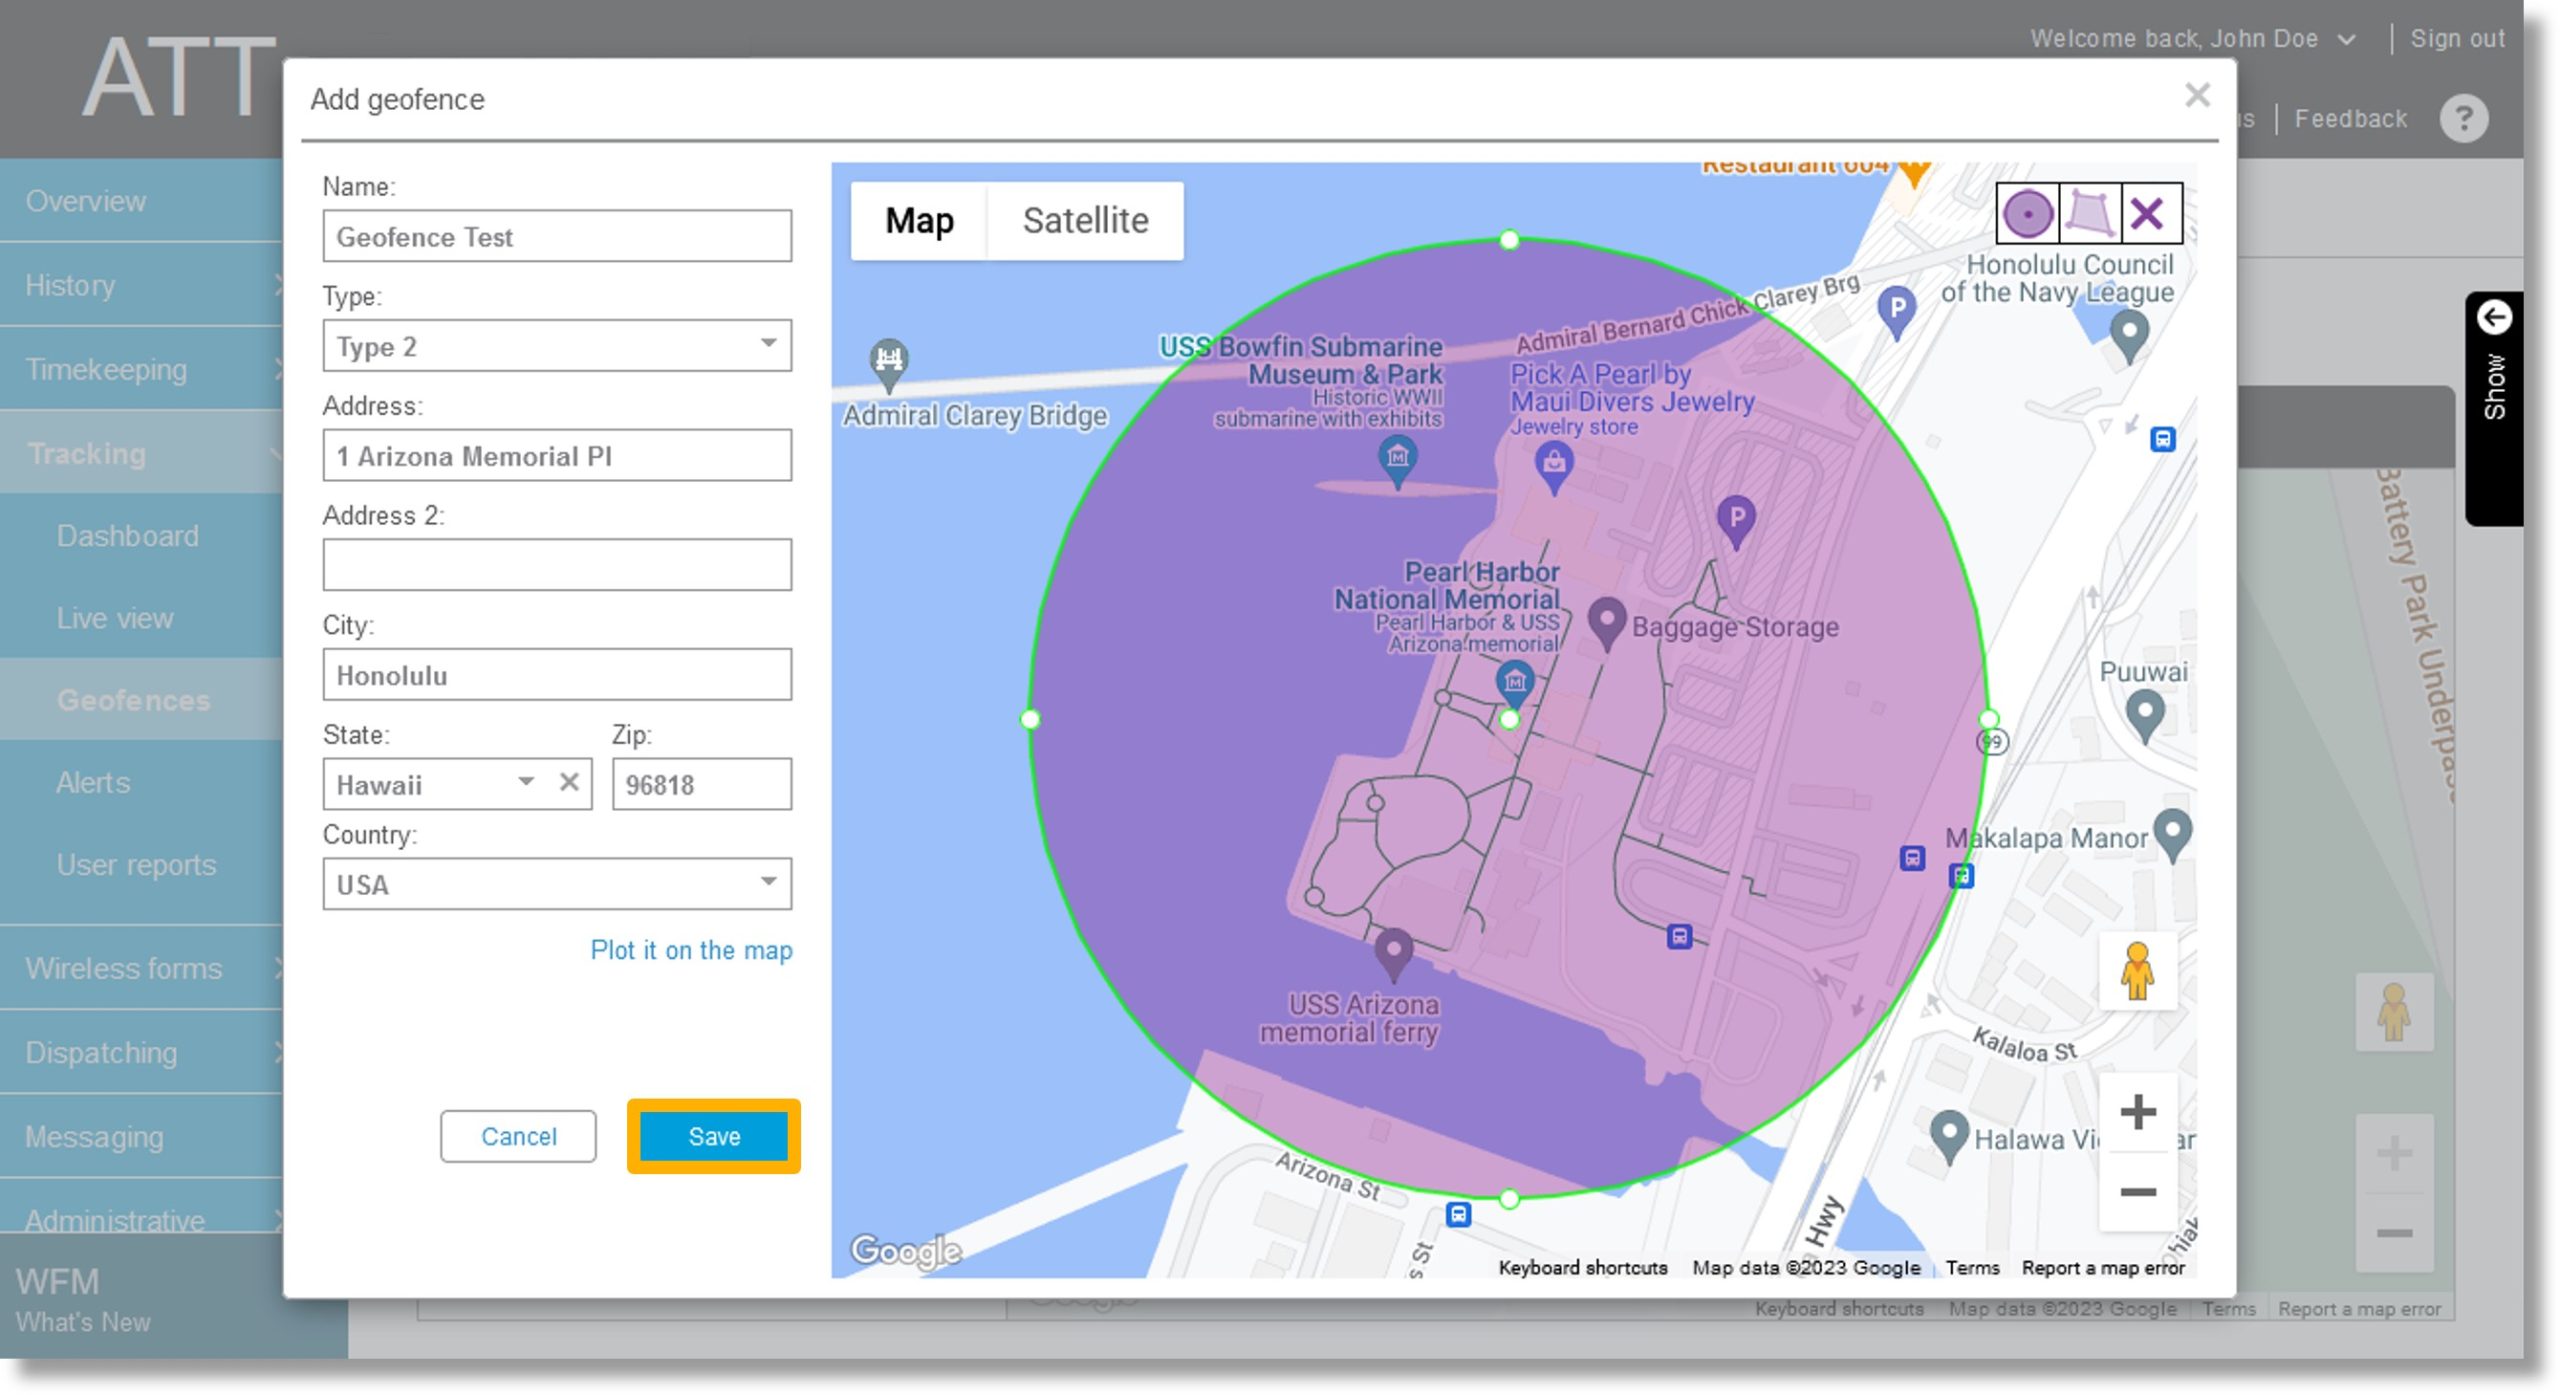Cancel adding the geofence

point(518,1136)
